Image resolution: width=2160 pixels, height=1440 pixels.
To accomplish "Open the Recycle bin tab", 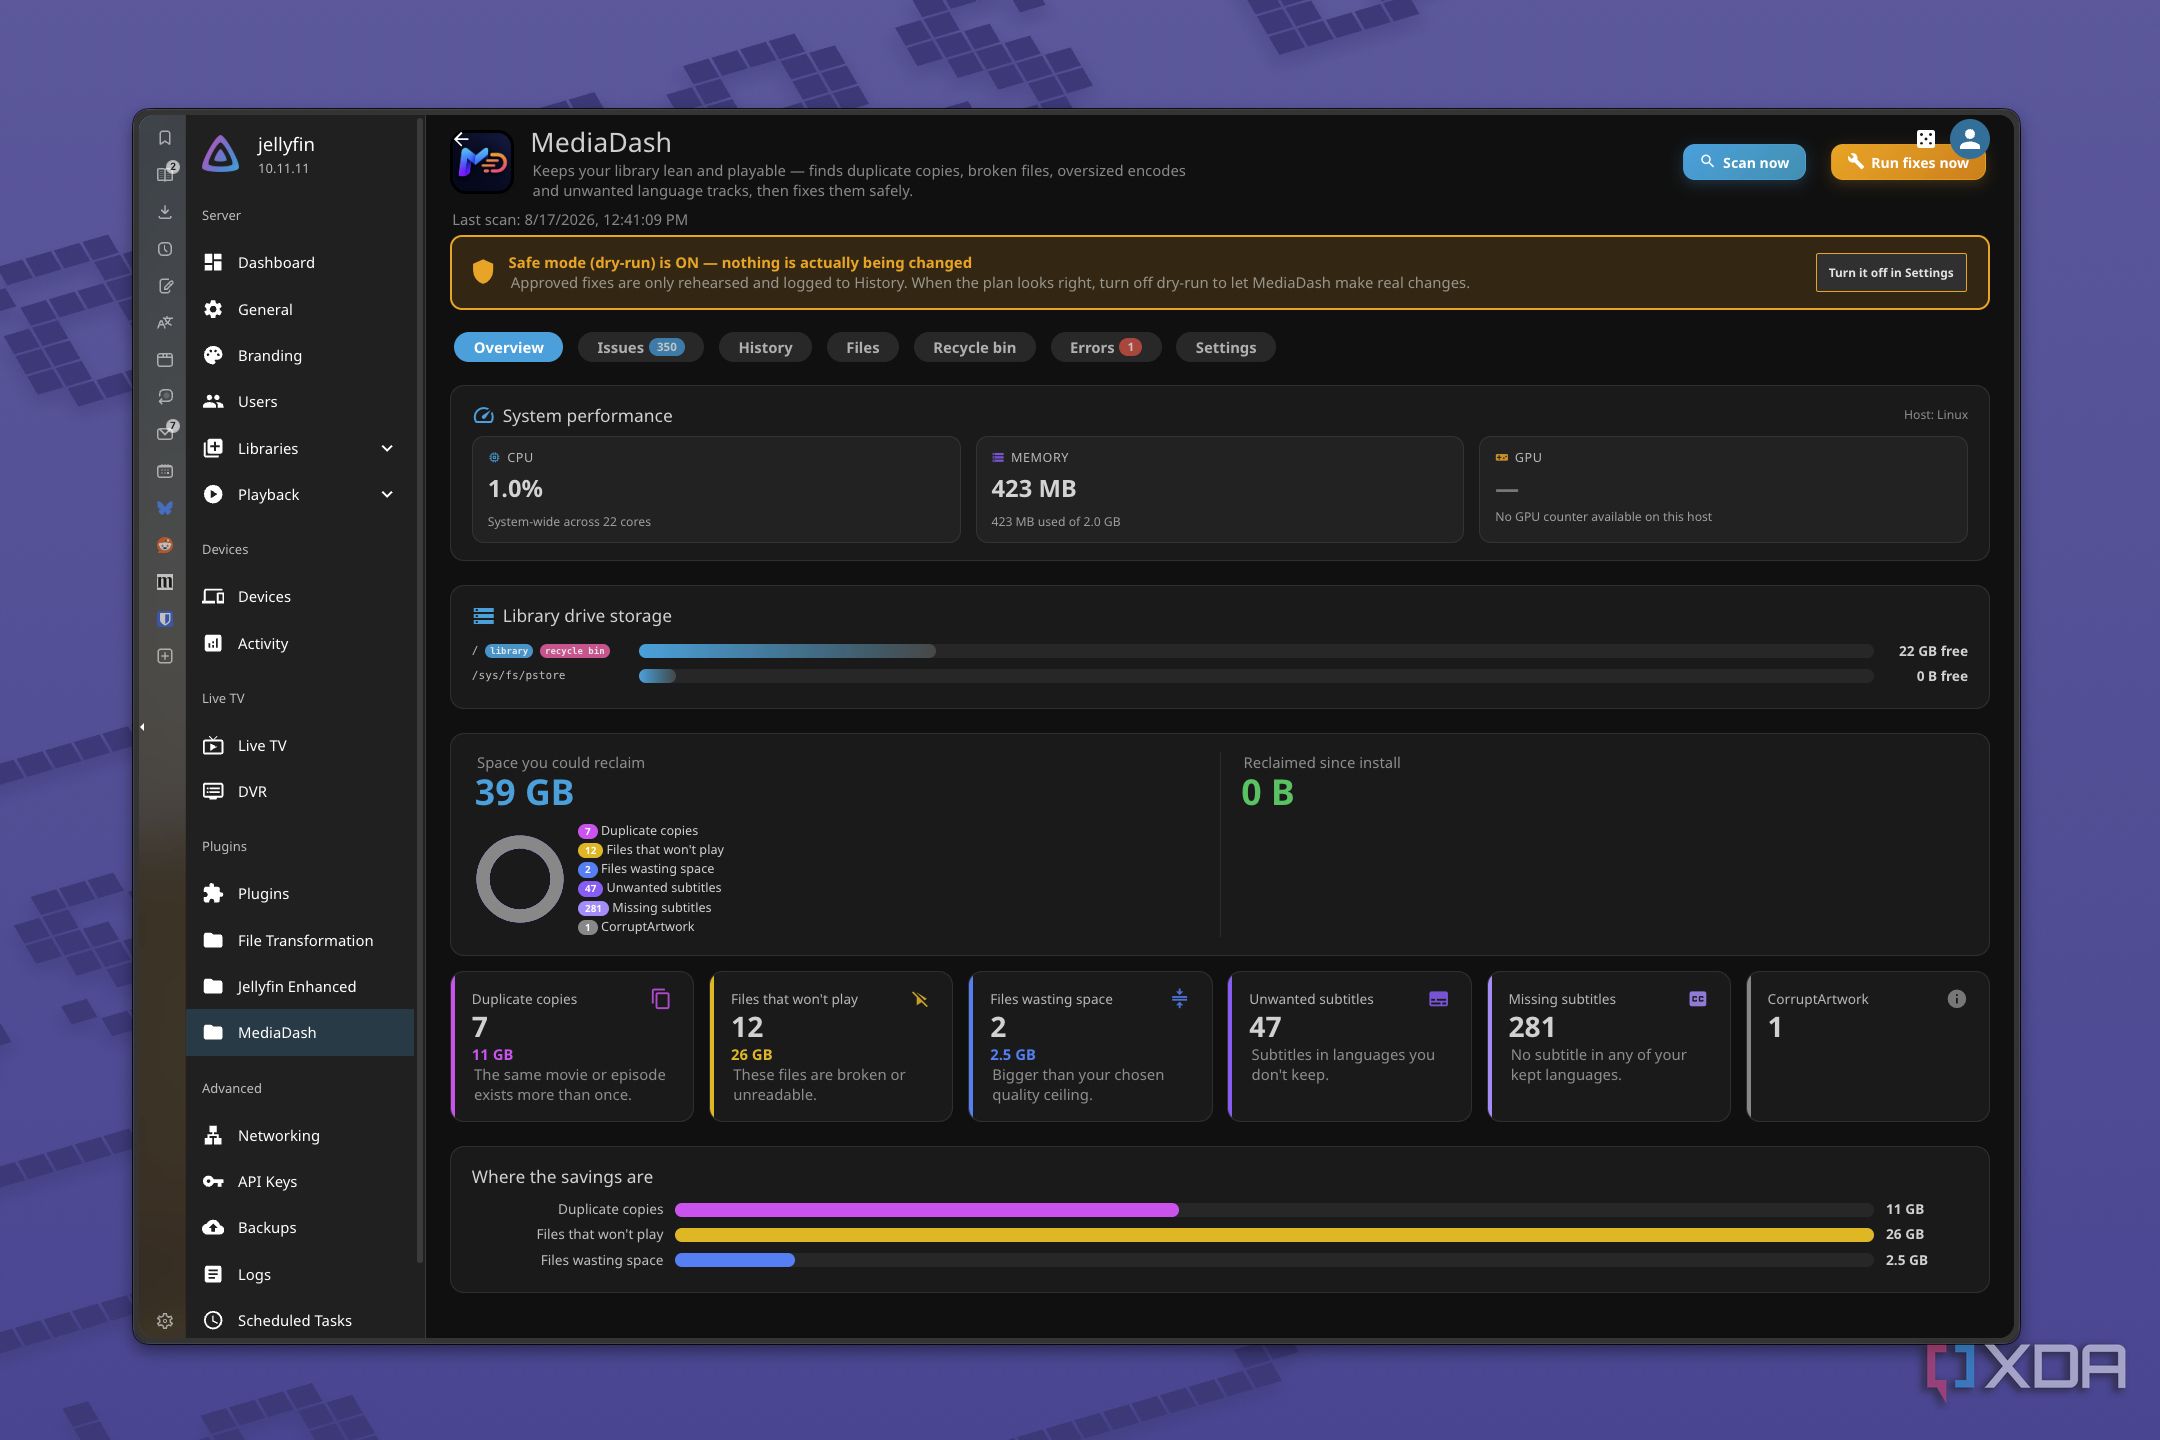I will point(974,347).
